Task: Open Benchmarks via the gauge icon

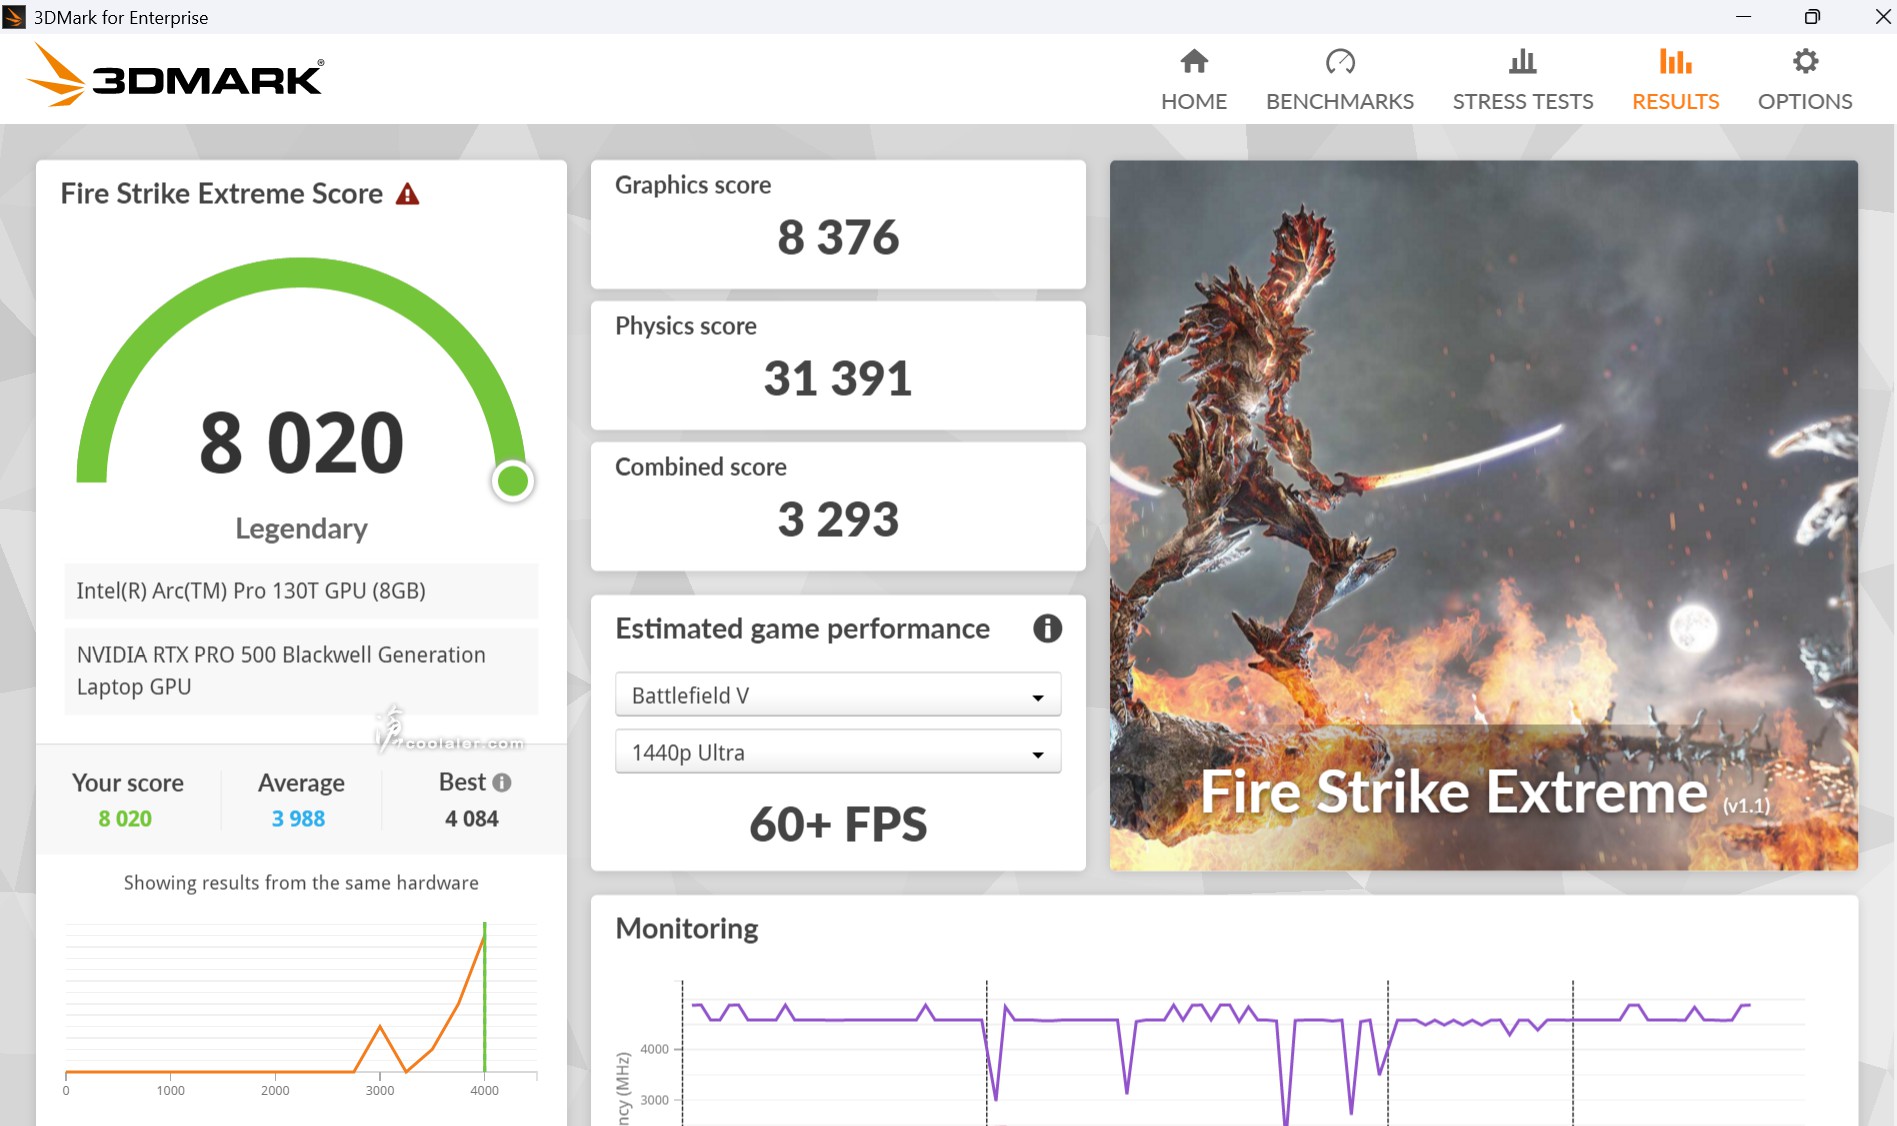Action: [x=1339, y=62]
